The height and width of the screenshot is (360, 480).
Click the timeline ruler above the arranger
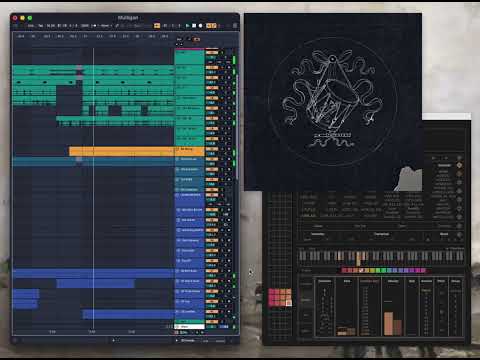93,36
